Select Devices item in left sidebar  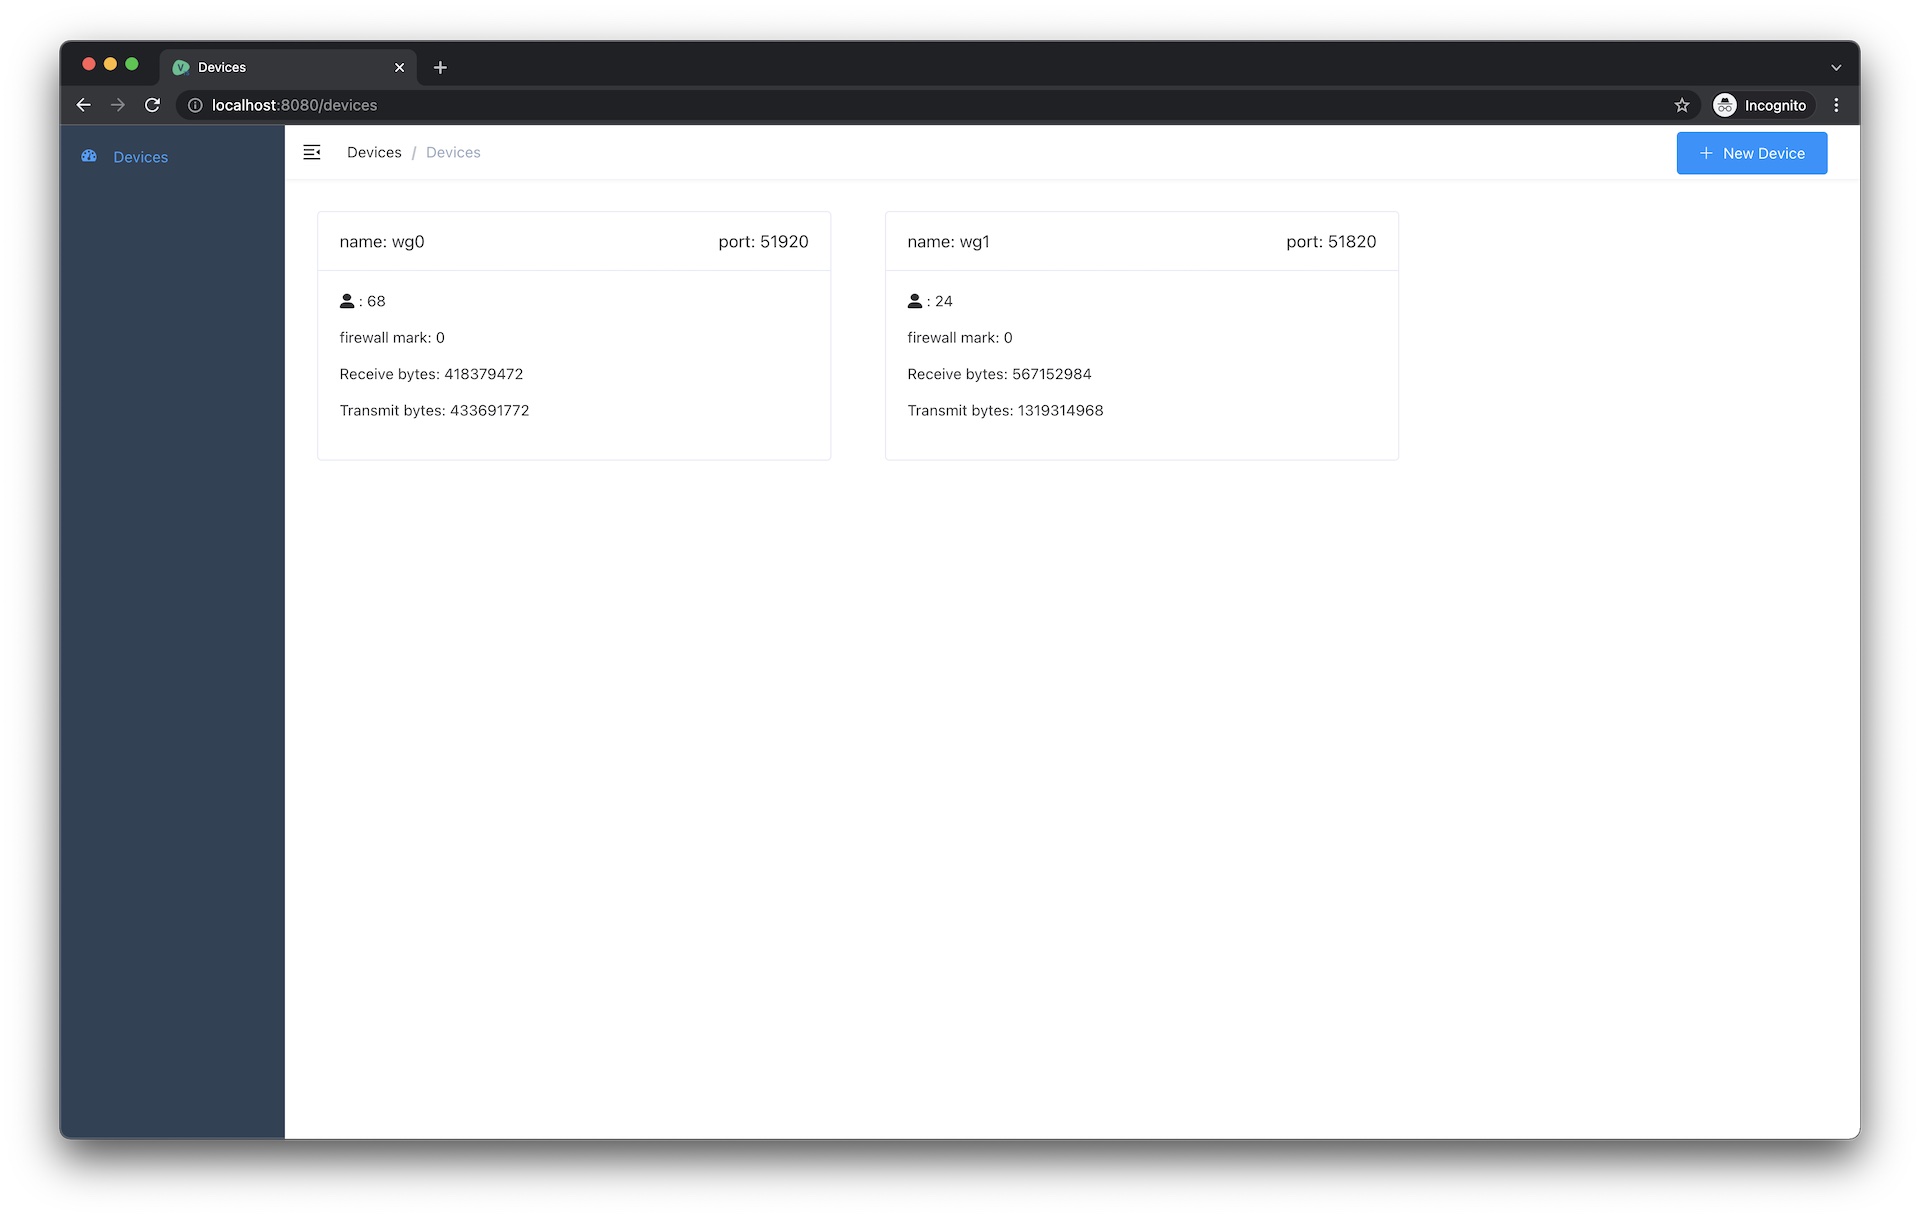(140, 157)
